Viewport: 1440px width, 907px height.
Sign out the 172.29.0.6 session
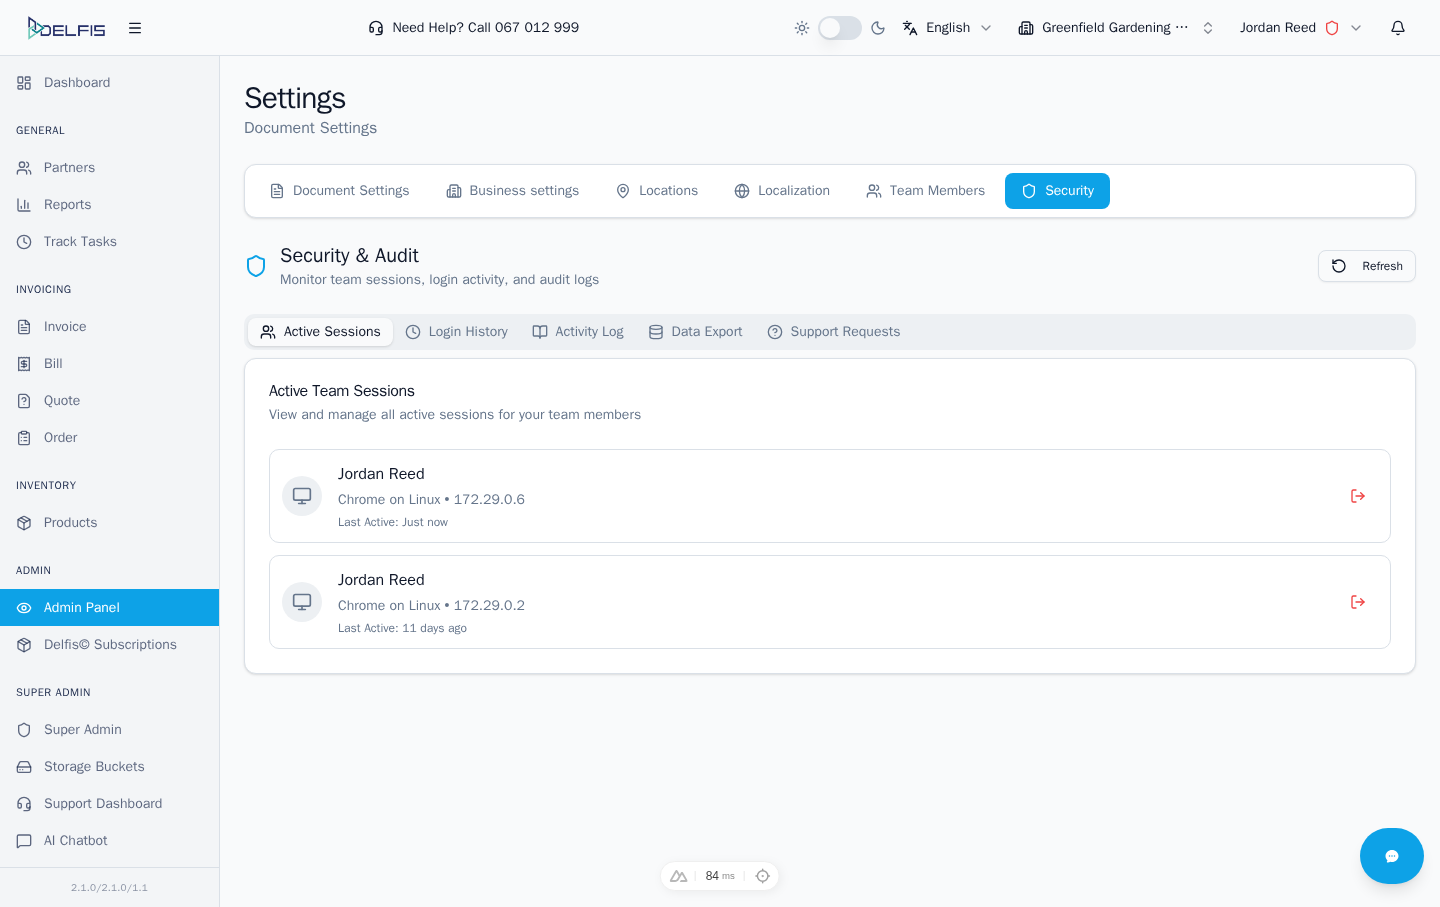1357,496
